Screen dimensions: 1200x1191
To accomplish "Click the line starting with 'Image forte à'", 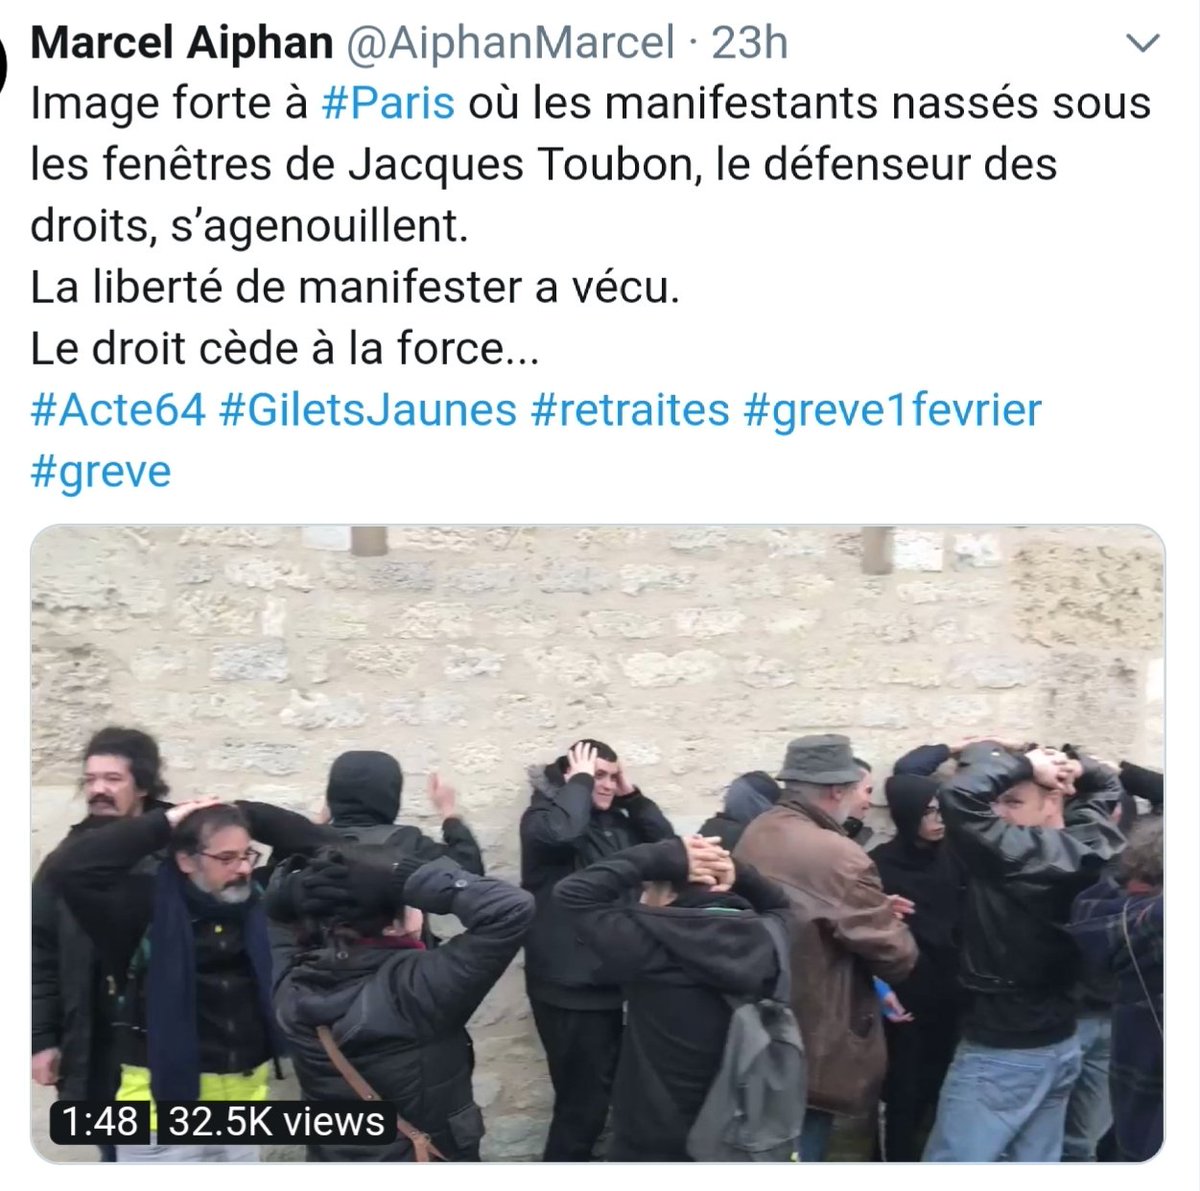I will pos(591,105).
